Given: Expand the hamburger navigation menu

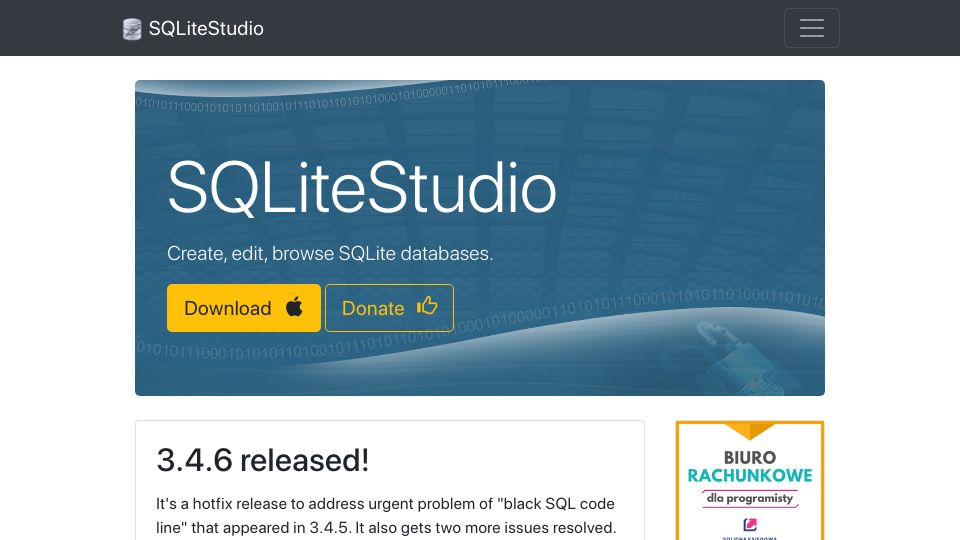Looking at the screenshot, I should click(x=811, y=28).
